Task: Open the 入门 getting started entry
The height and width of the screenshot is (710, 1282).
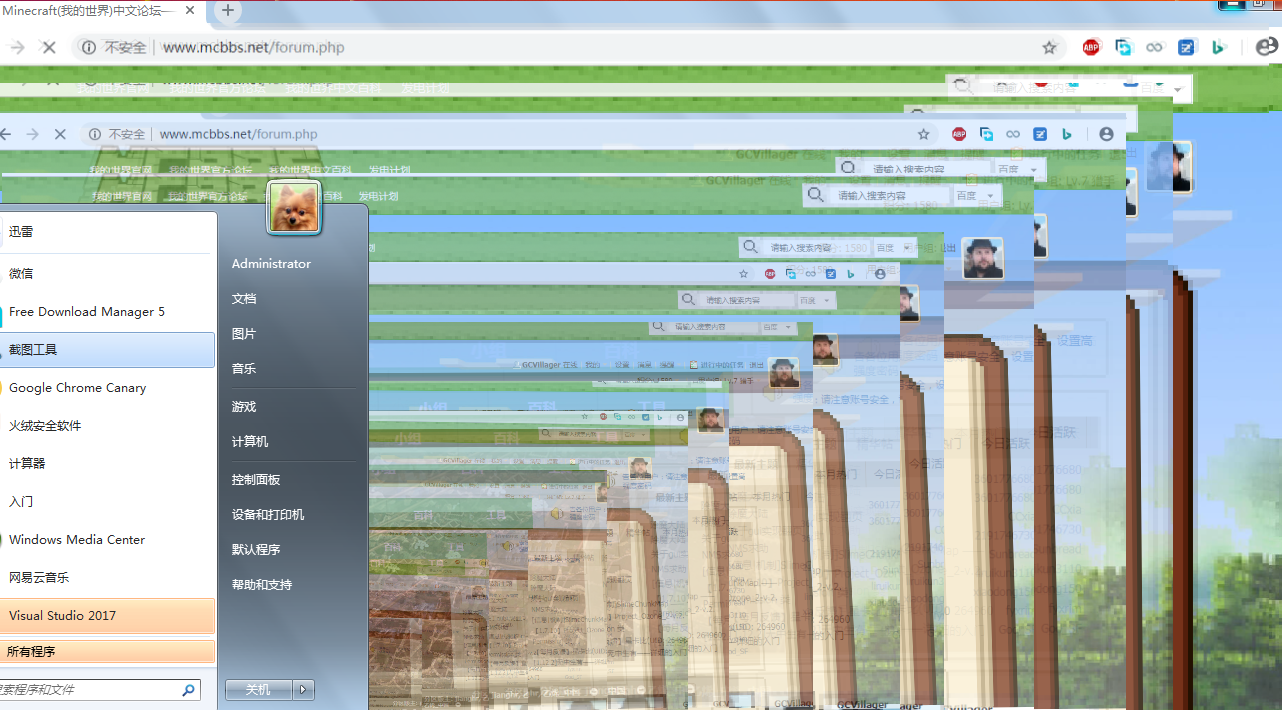Action: click(107, 501)
